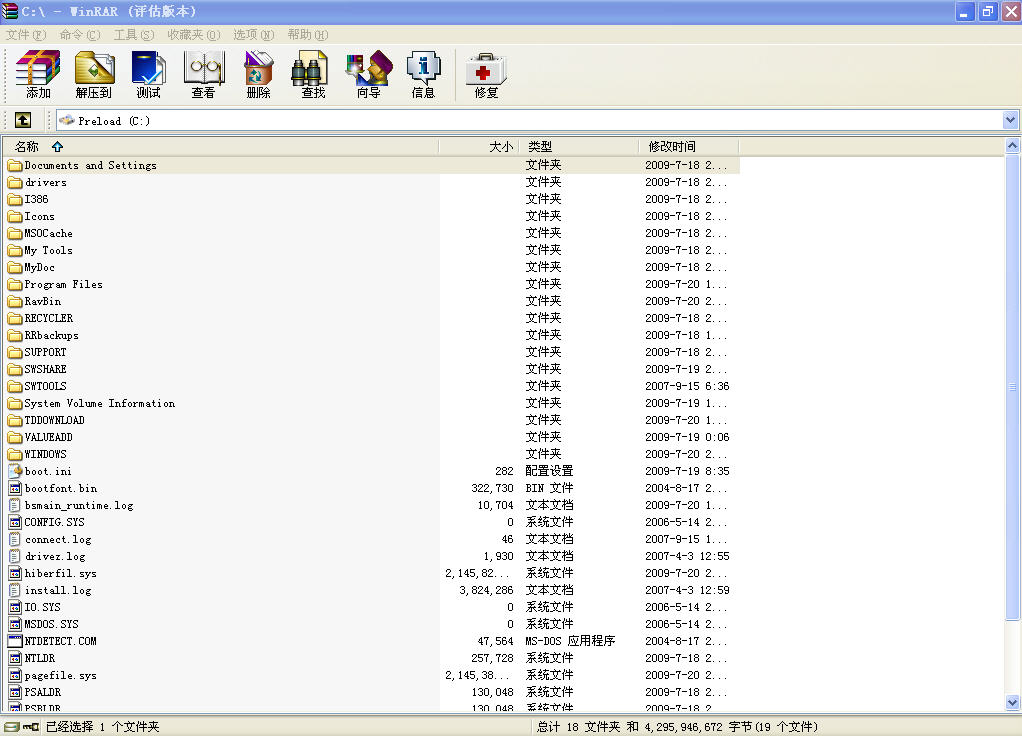1022x736 pixels.
Task: Open the 查看 (View) toolbar icon
Action: (203, 74)
